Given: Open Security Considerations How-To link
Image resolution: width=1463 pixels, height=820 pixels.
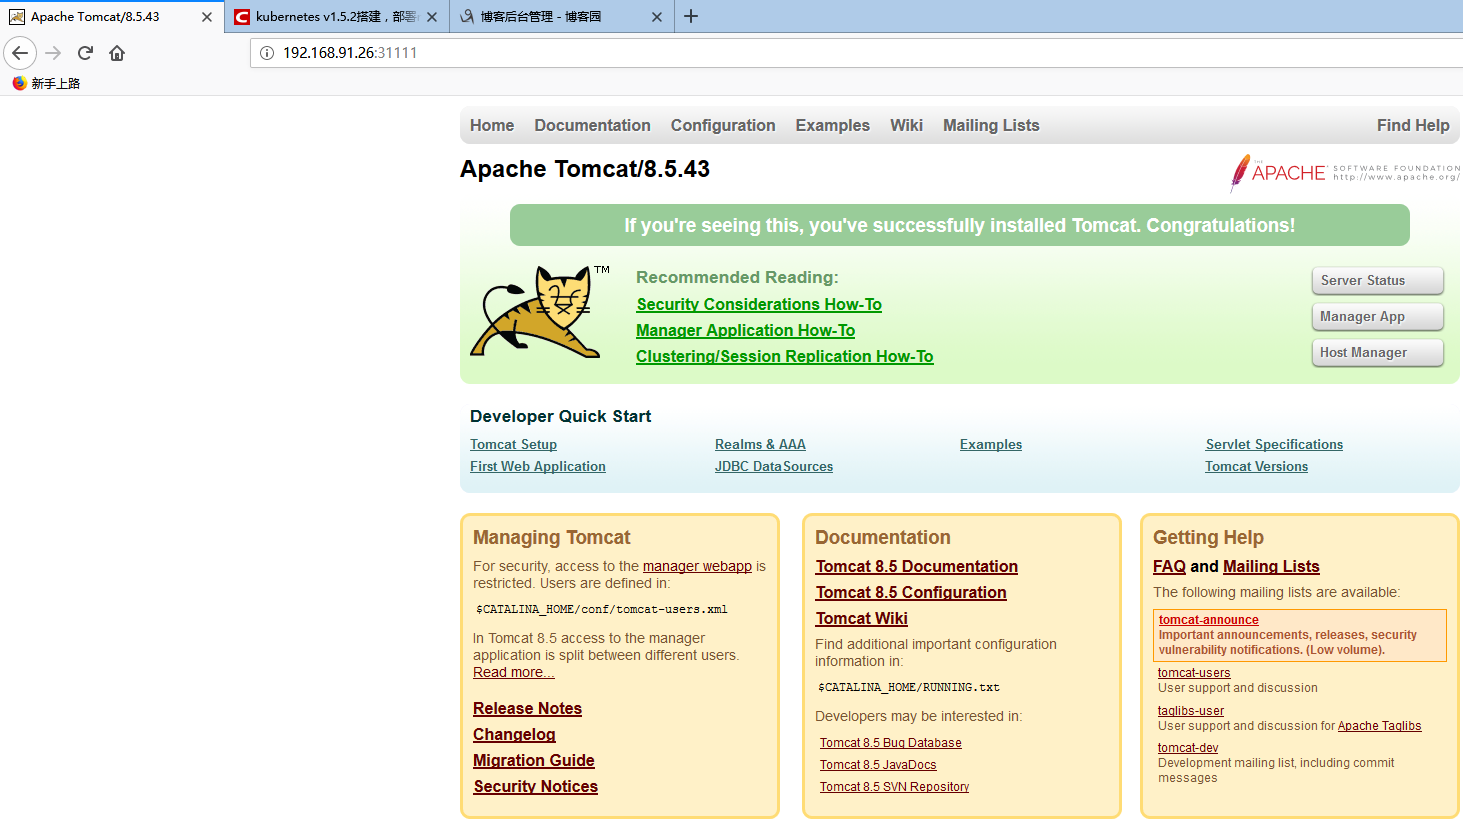Looking at the screenshot, I should (759, 304).
